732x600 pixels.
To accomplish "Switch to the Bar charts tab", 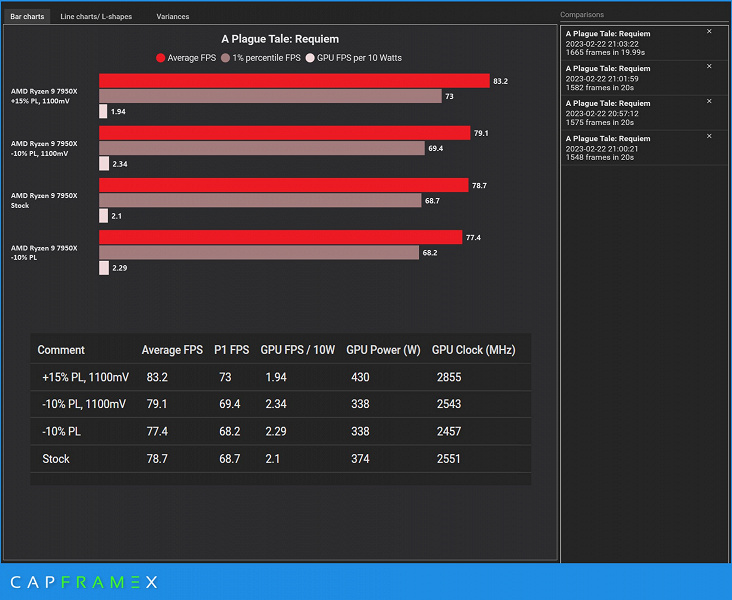I will (27, 16).
